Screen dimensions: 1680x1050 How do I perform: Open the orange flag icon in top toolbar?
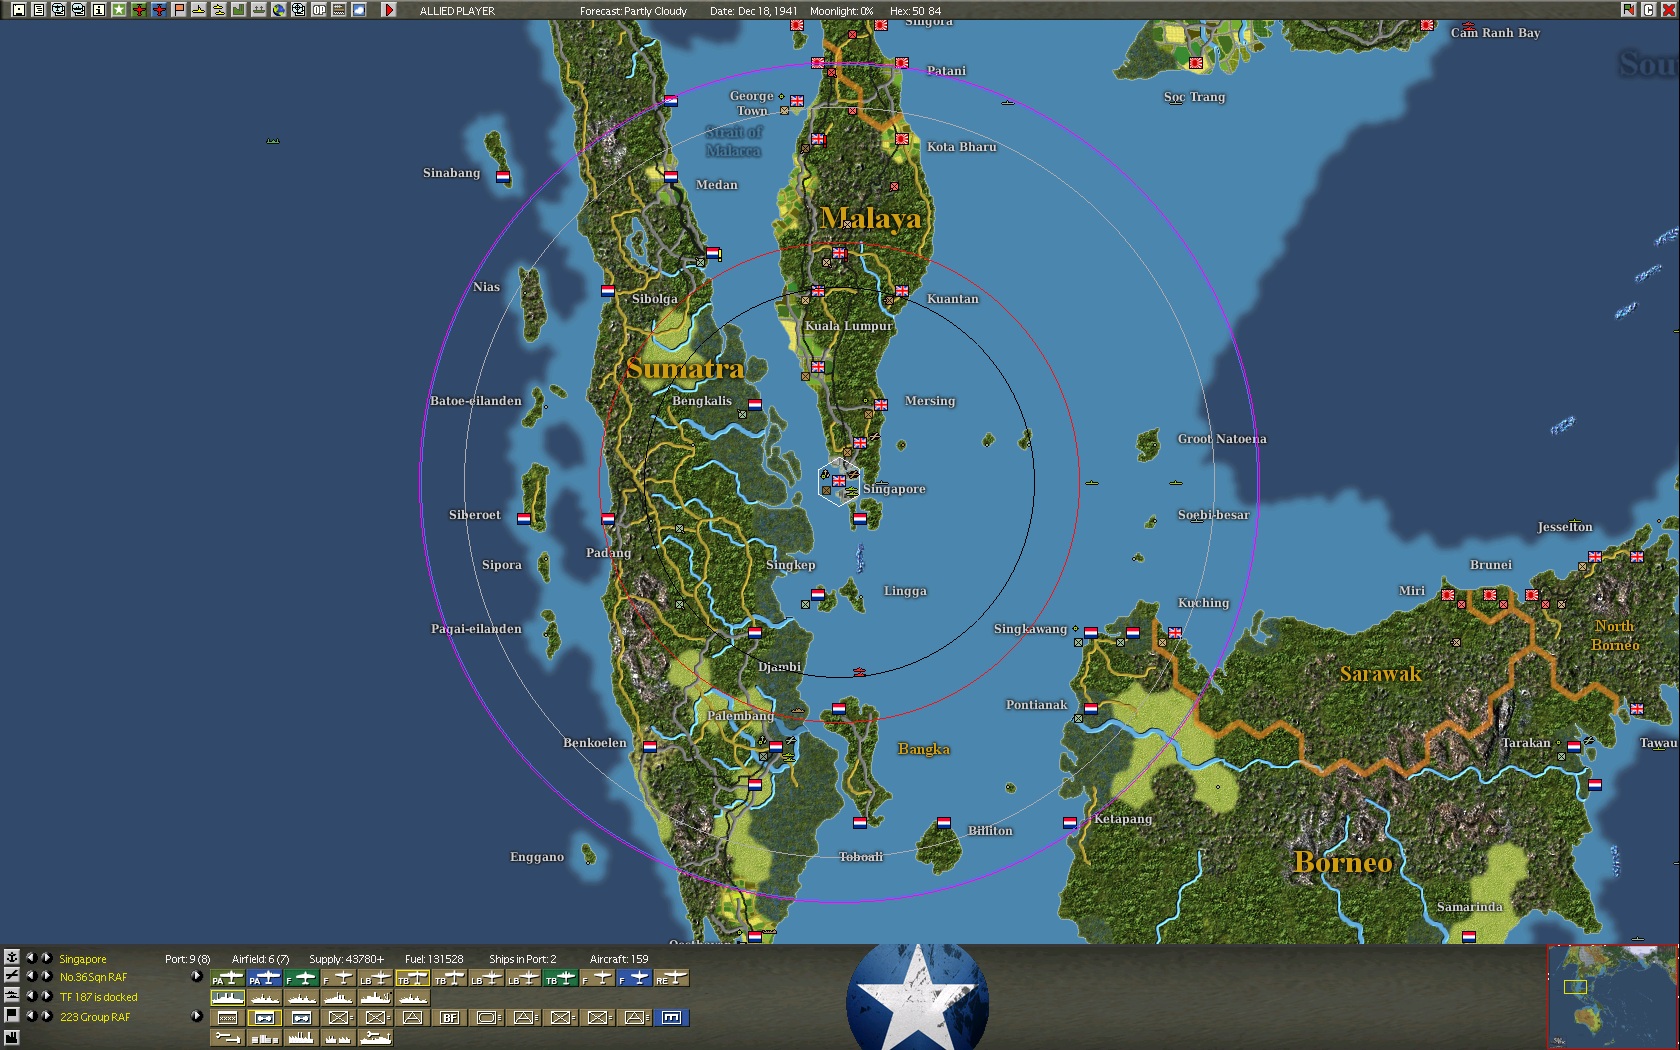[179, 10]
